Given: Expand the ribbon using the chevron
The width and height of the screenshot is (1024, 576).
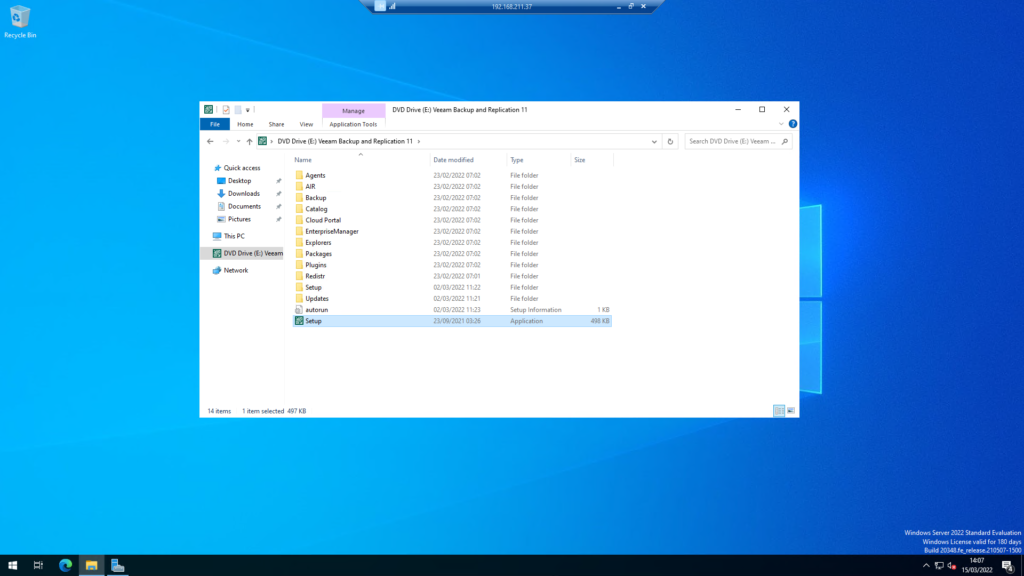Looking at the screenshot, I should point(781,123).
